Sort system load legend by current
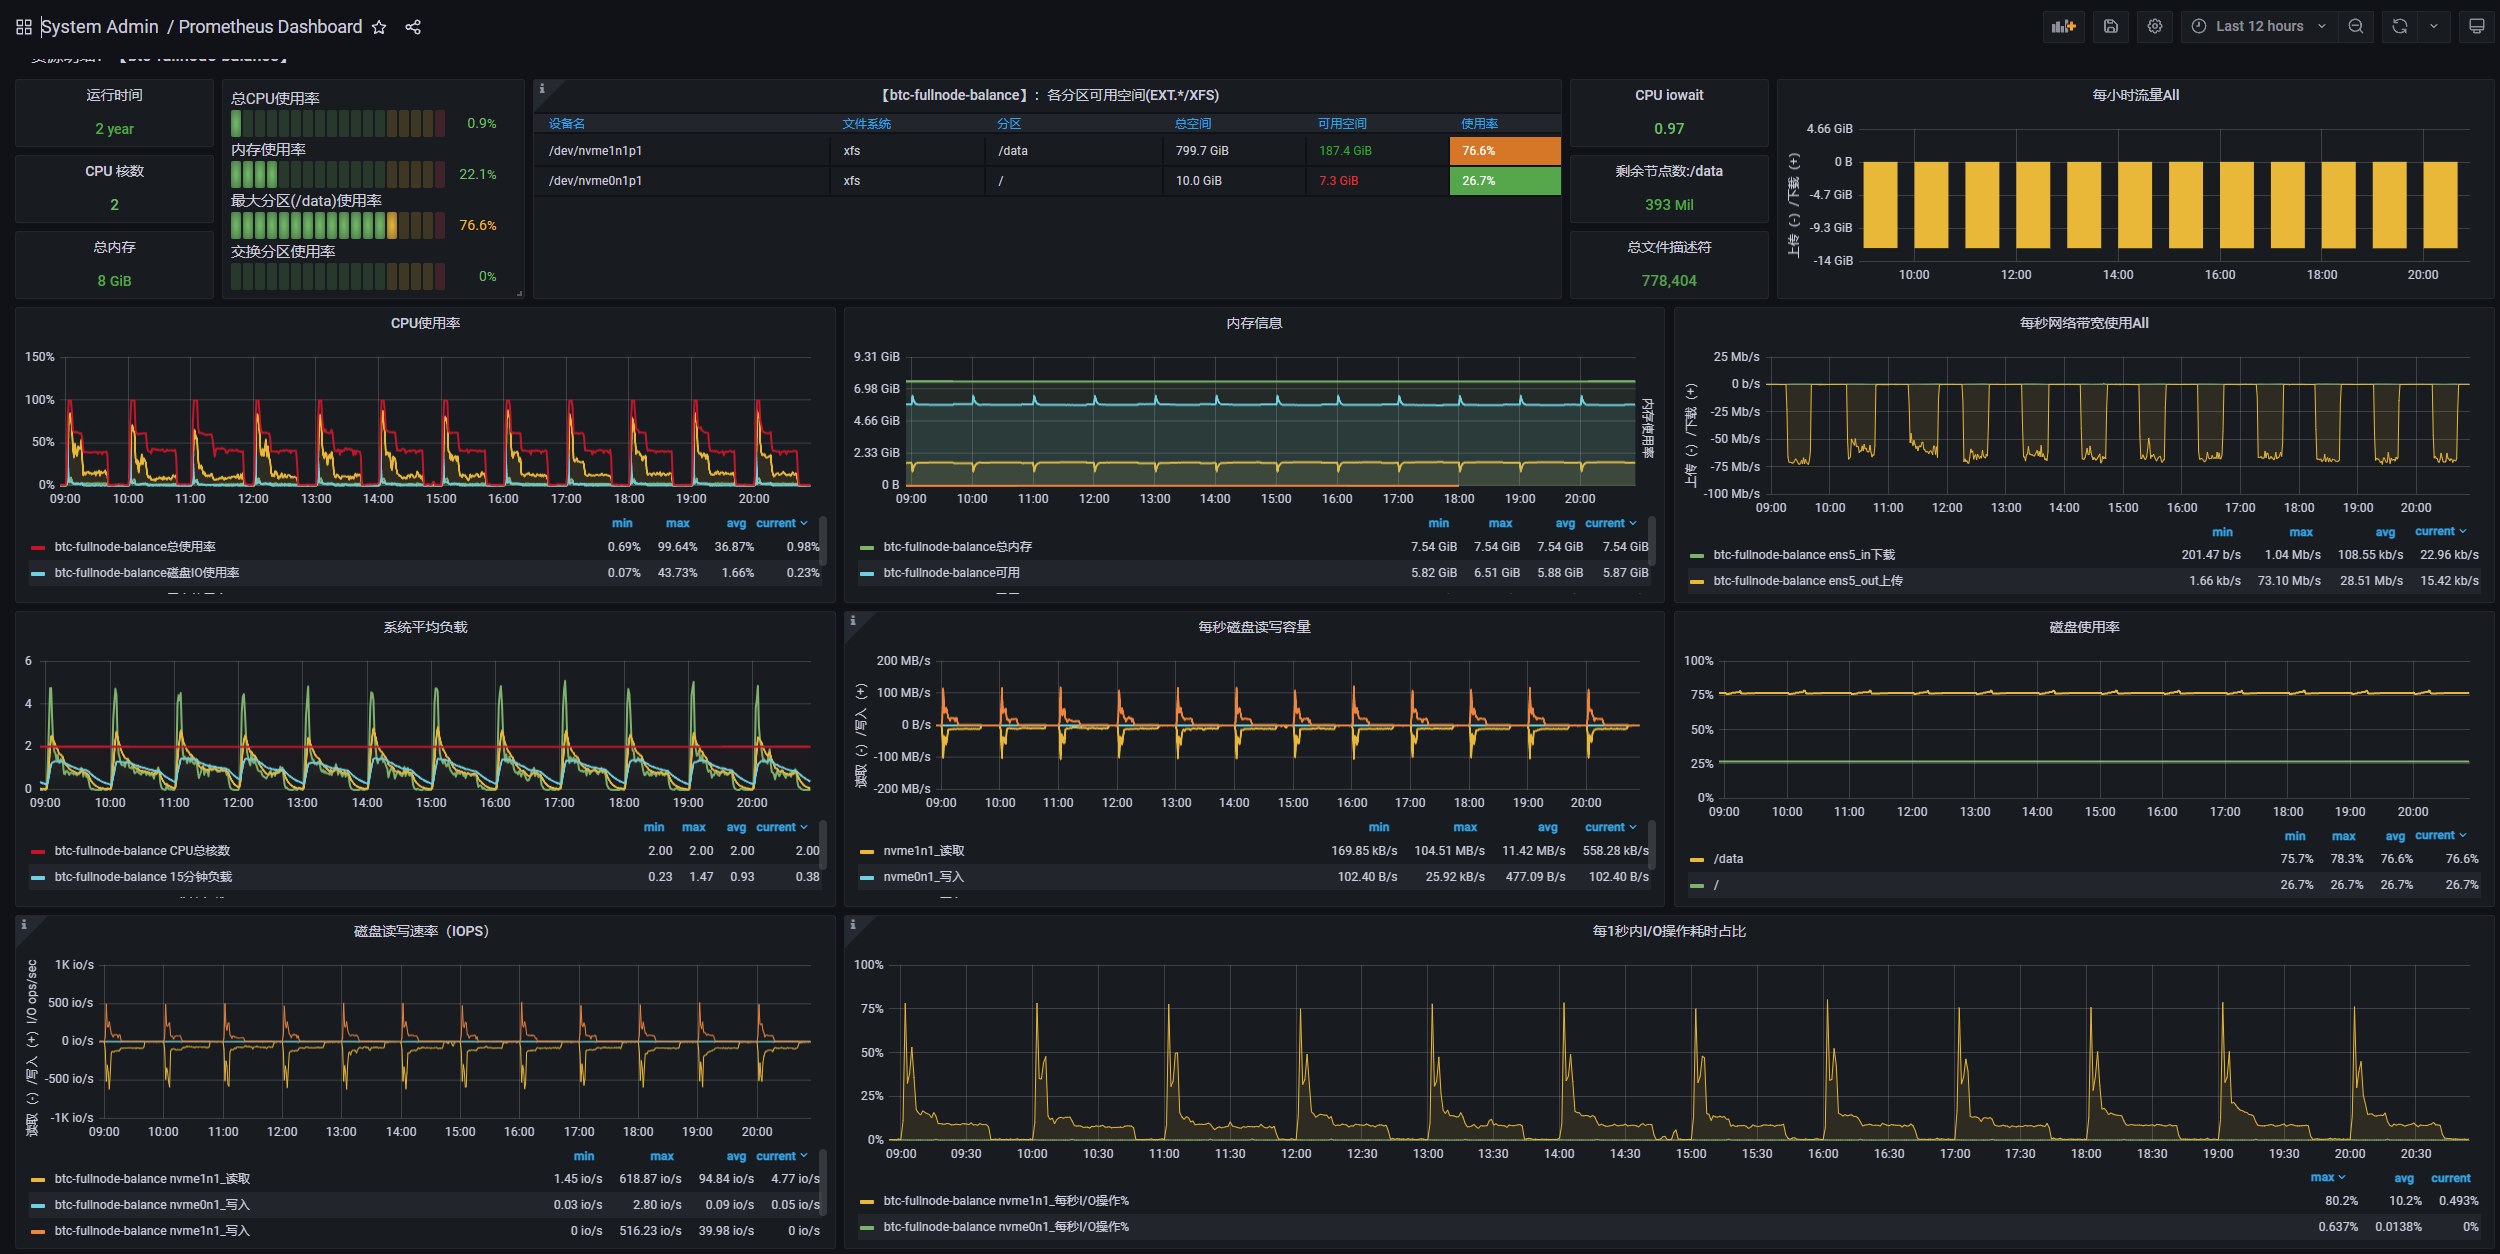The width and height of the screenshot is (2500, 1254). click(x=781, y=827)
